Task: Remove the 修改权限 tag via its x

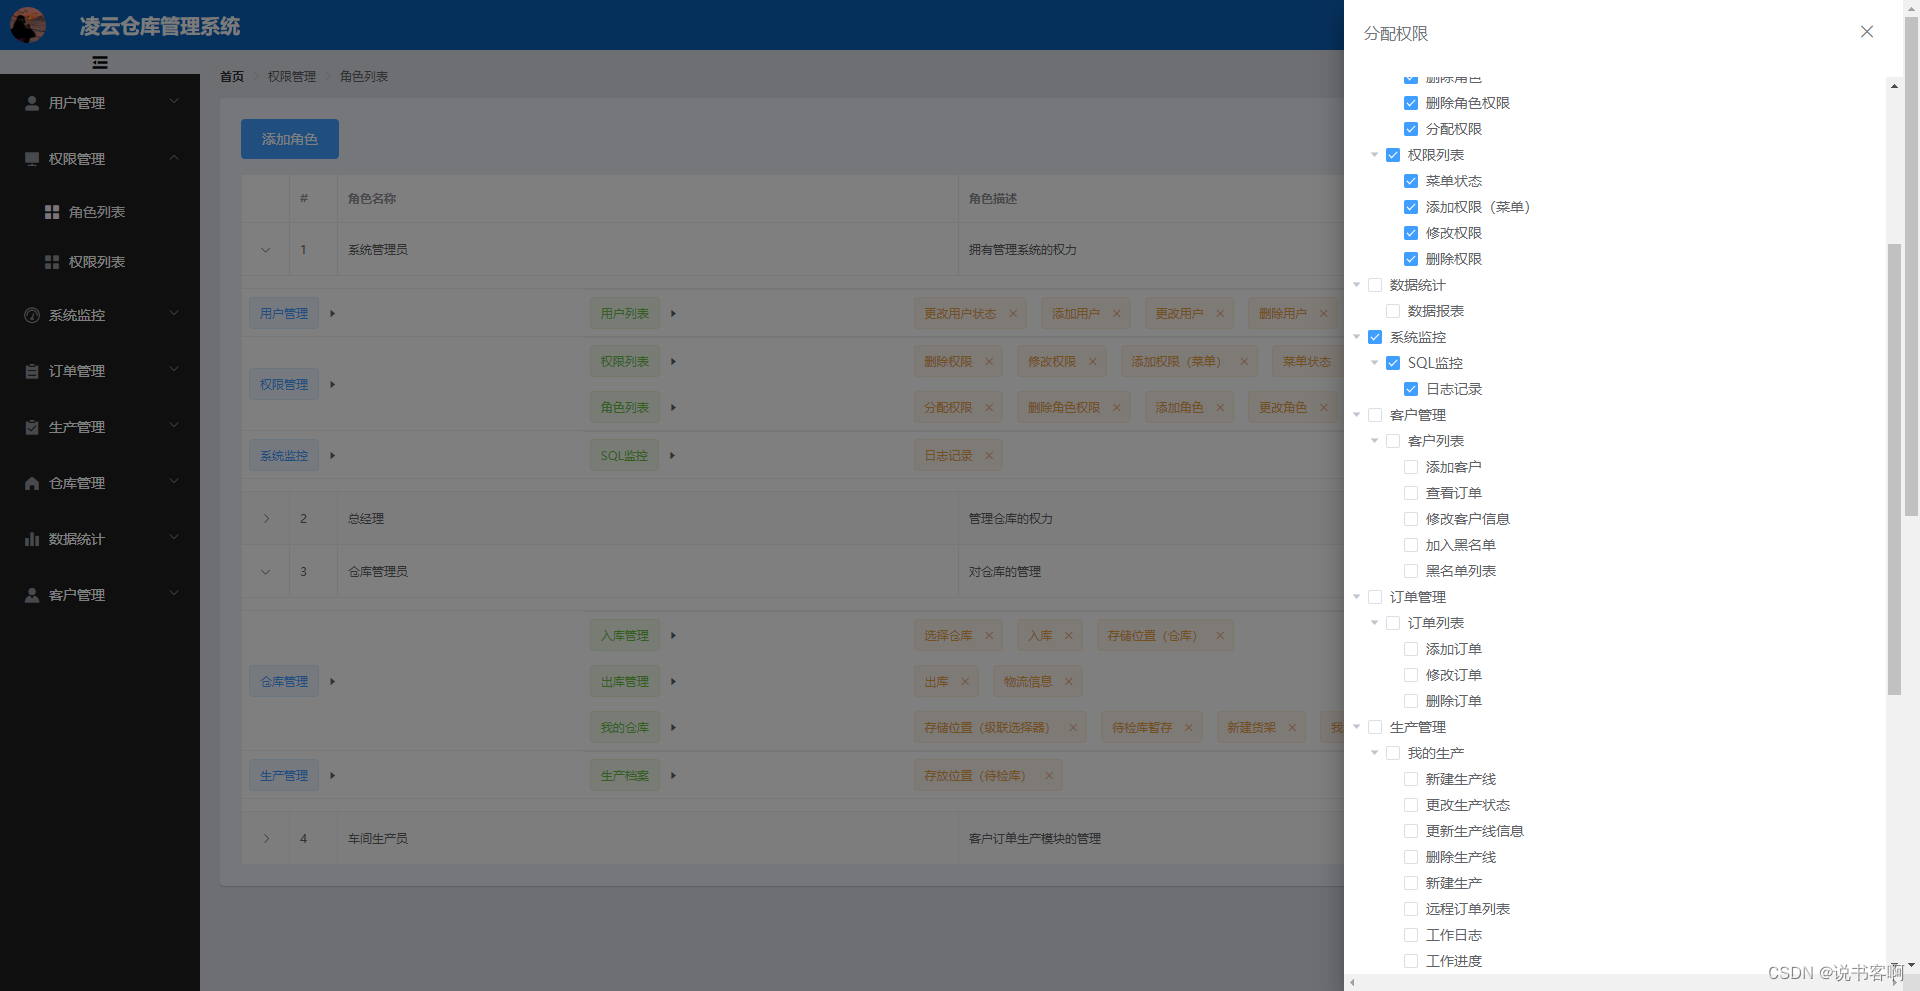Action: tap(1093, 362)
